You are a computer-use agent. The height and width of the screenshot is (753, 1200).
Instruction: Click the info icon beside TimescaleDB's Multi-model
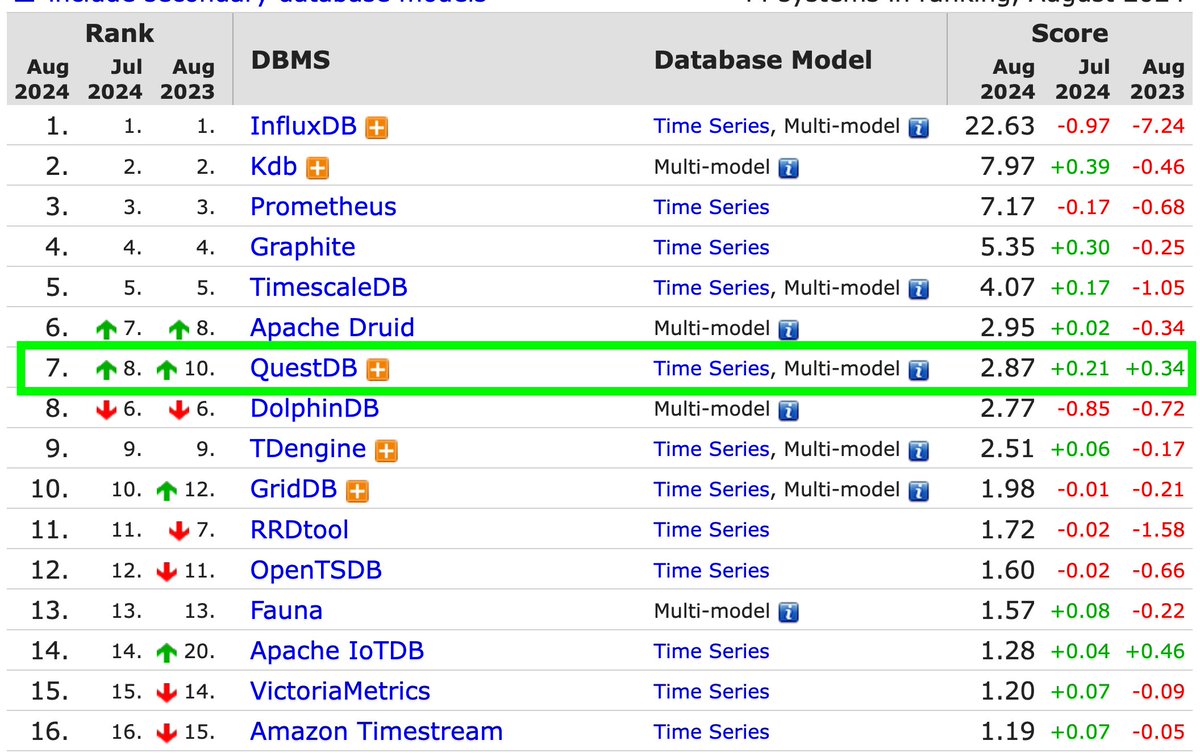pyautogui.click(x=917, y=287)
